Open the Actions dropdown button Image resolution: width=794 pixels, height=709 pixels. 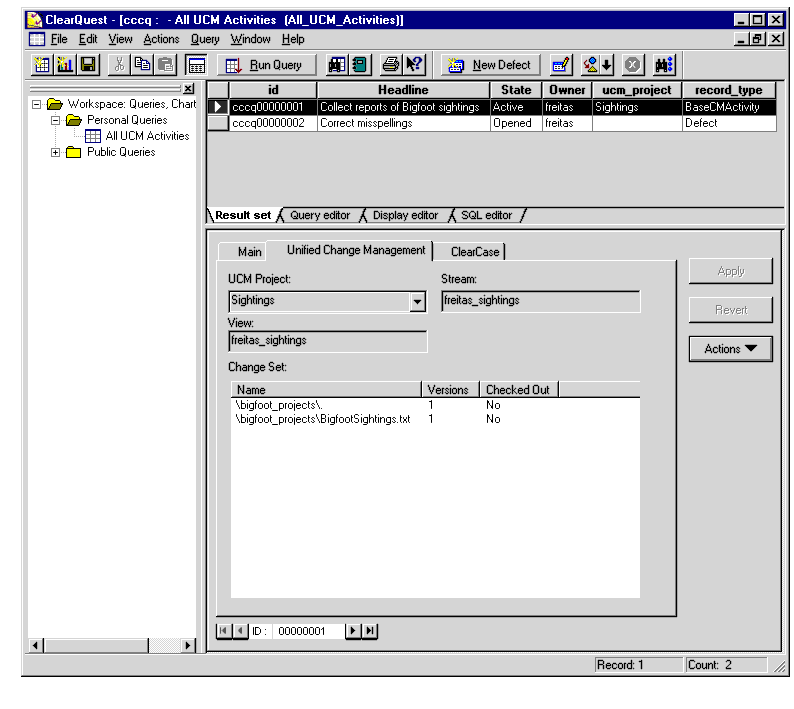coord(730,349)
